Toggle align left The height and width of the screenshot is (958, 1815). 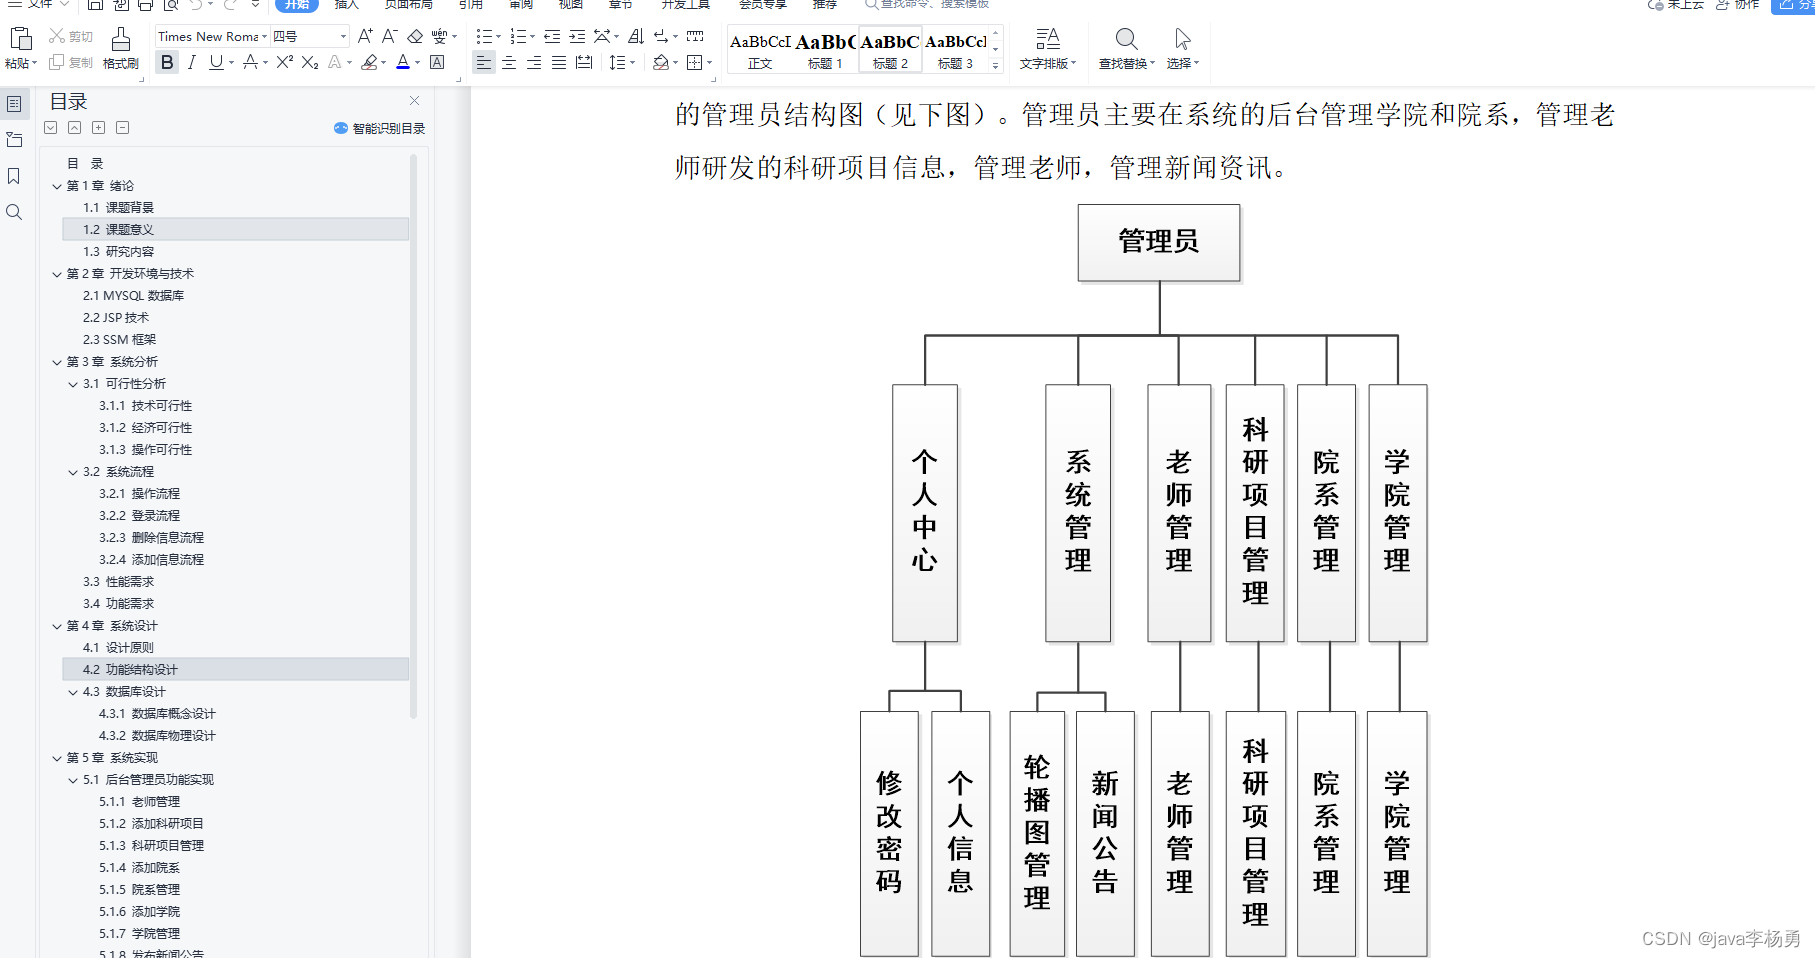(484, 62)
